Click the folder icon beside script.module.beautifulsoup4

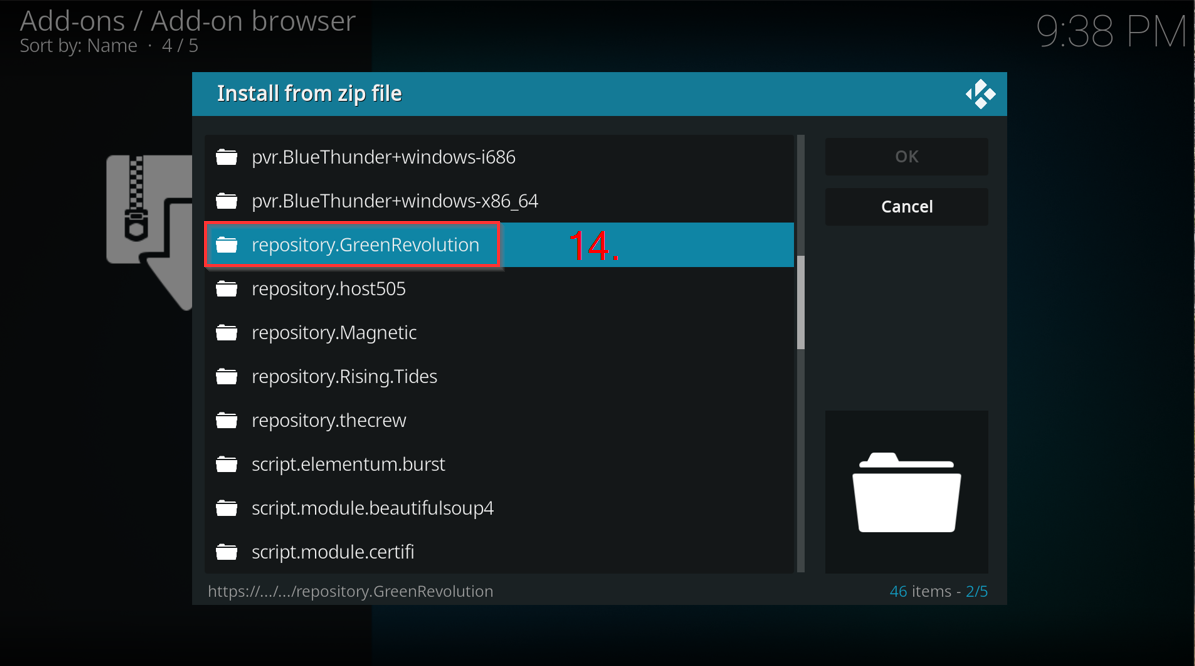226,508
